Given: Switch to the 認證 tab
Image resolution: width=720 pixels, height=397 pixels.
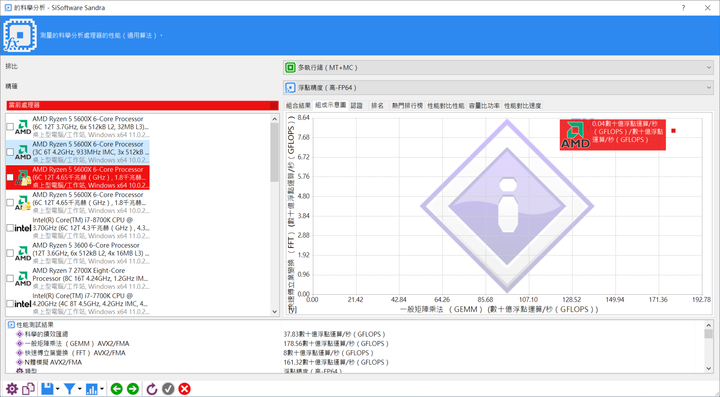Looking at the screenshot, I should [x=357, y=106].
